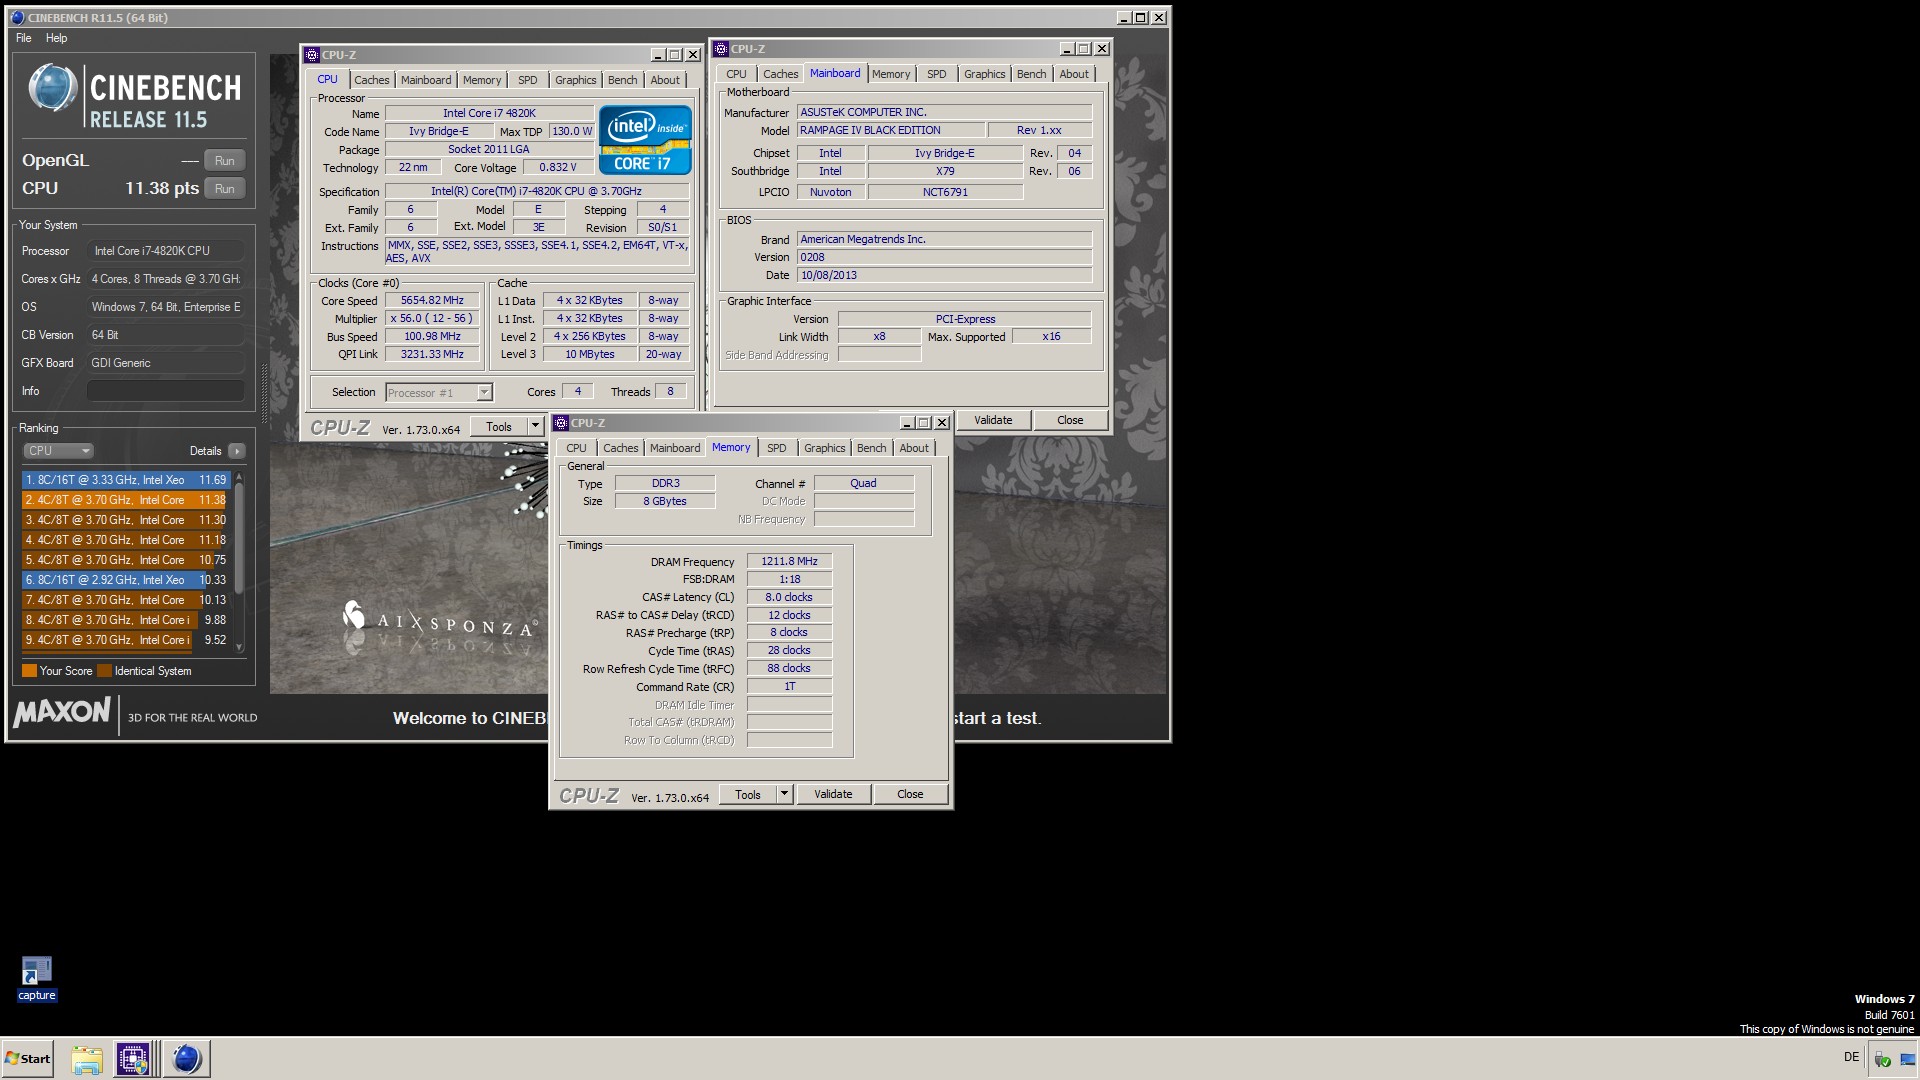Click the Core Speed value 5654.82 MHz
Screen dimensions: 1920x1080
(432, 300)
